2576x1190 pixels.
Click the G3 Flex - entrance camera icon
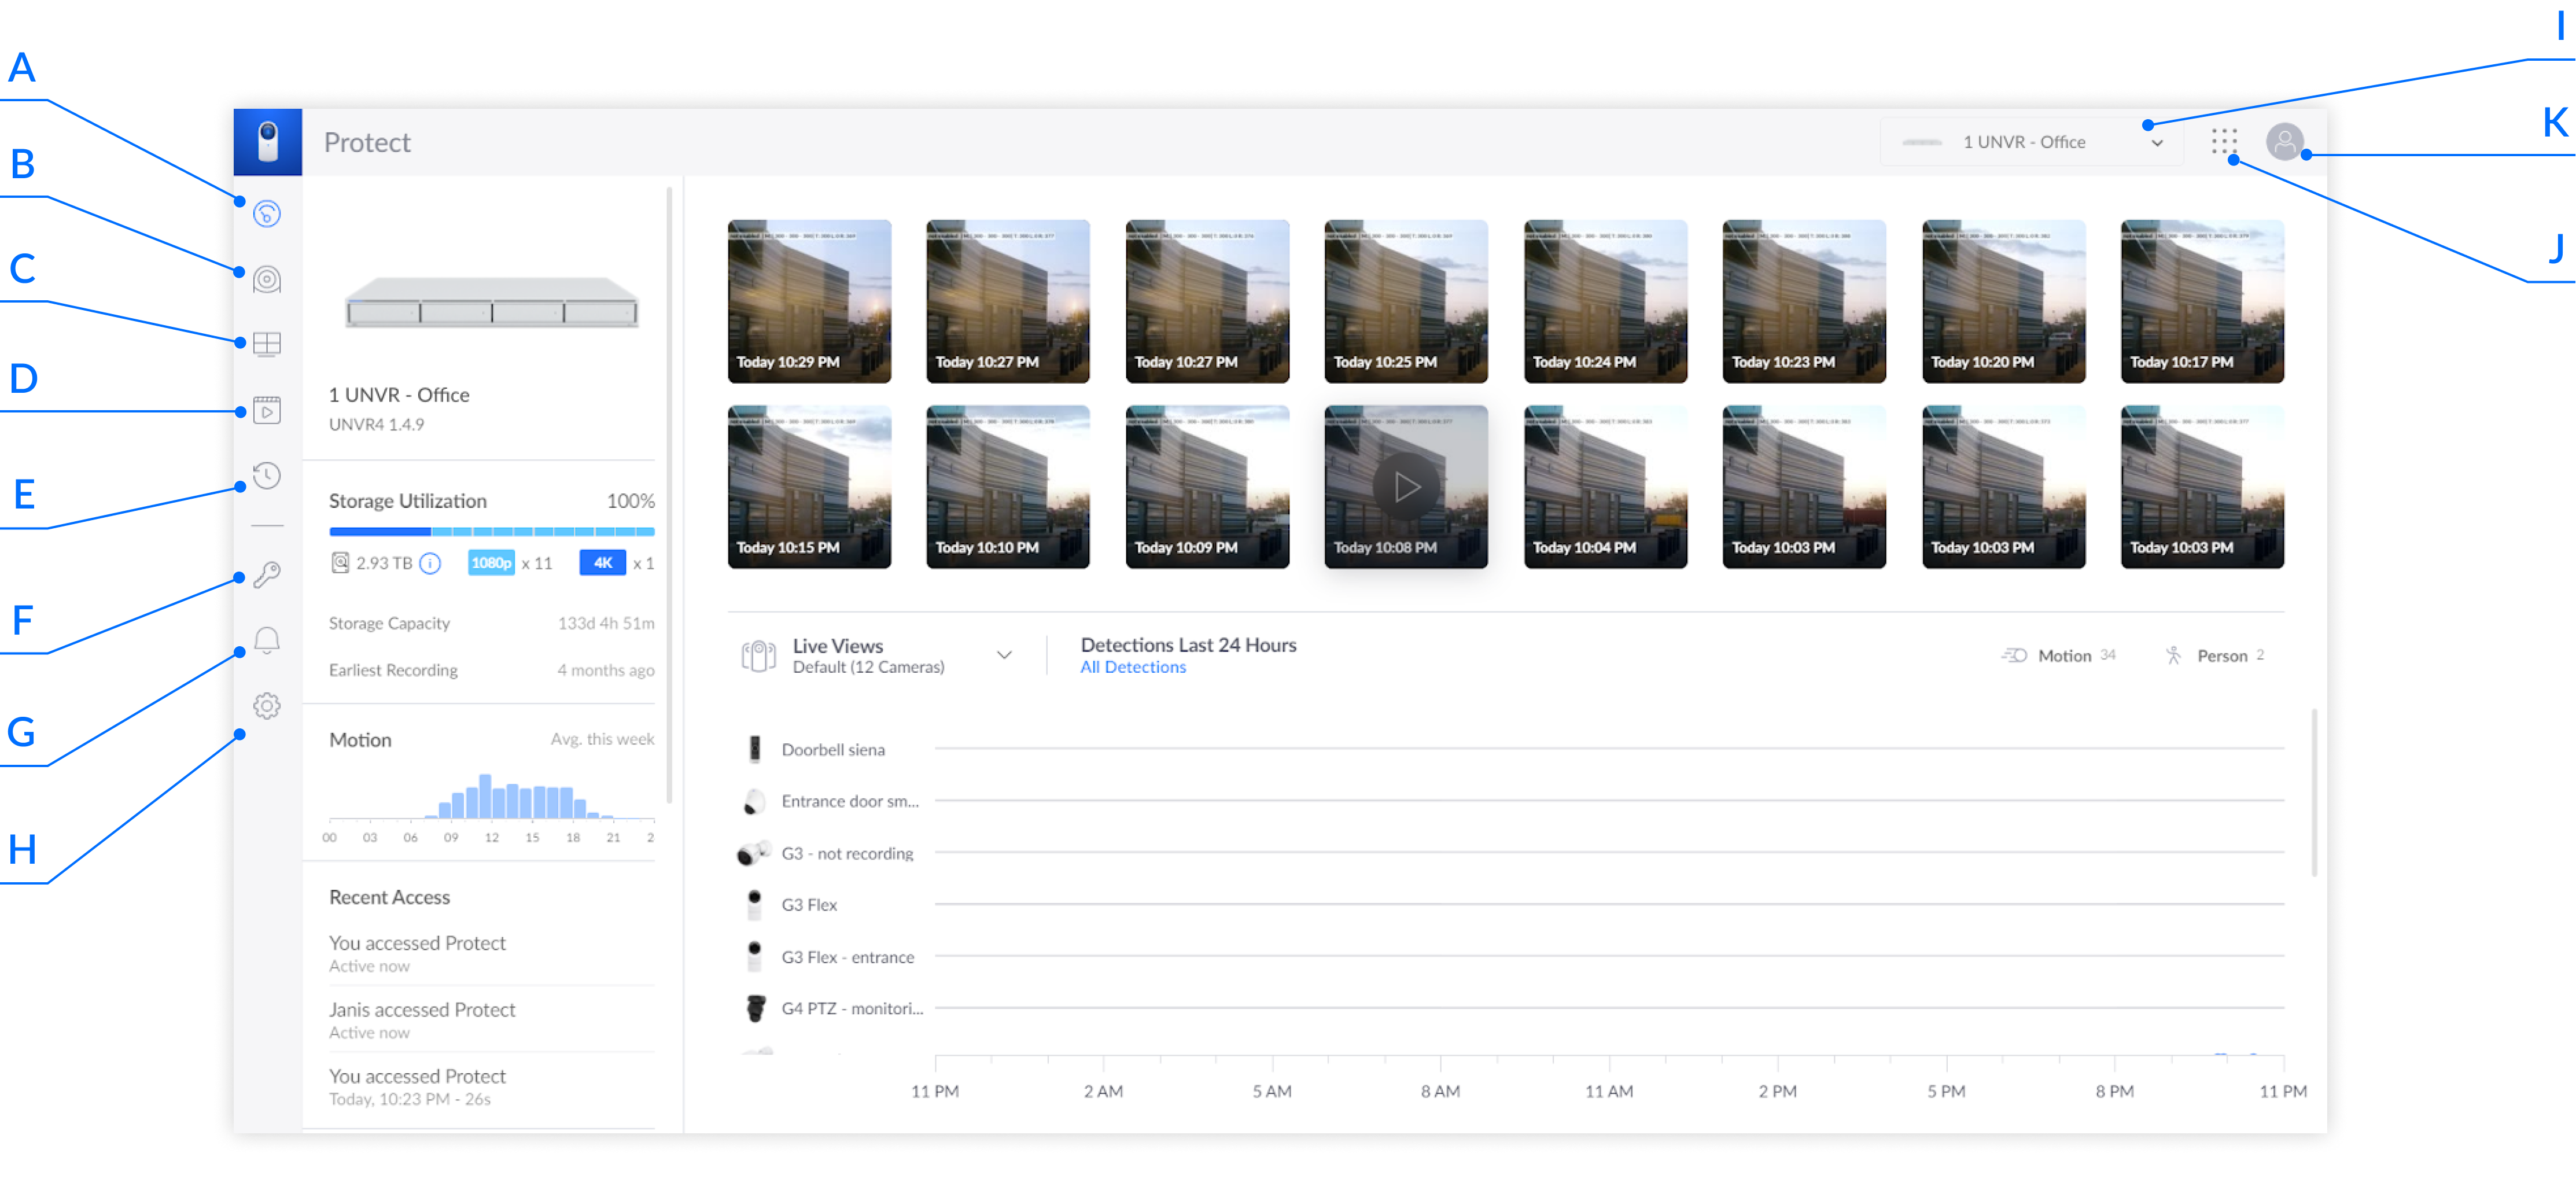pyautogui.click(x=755, y=957)
